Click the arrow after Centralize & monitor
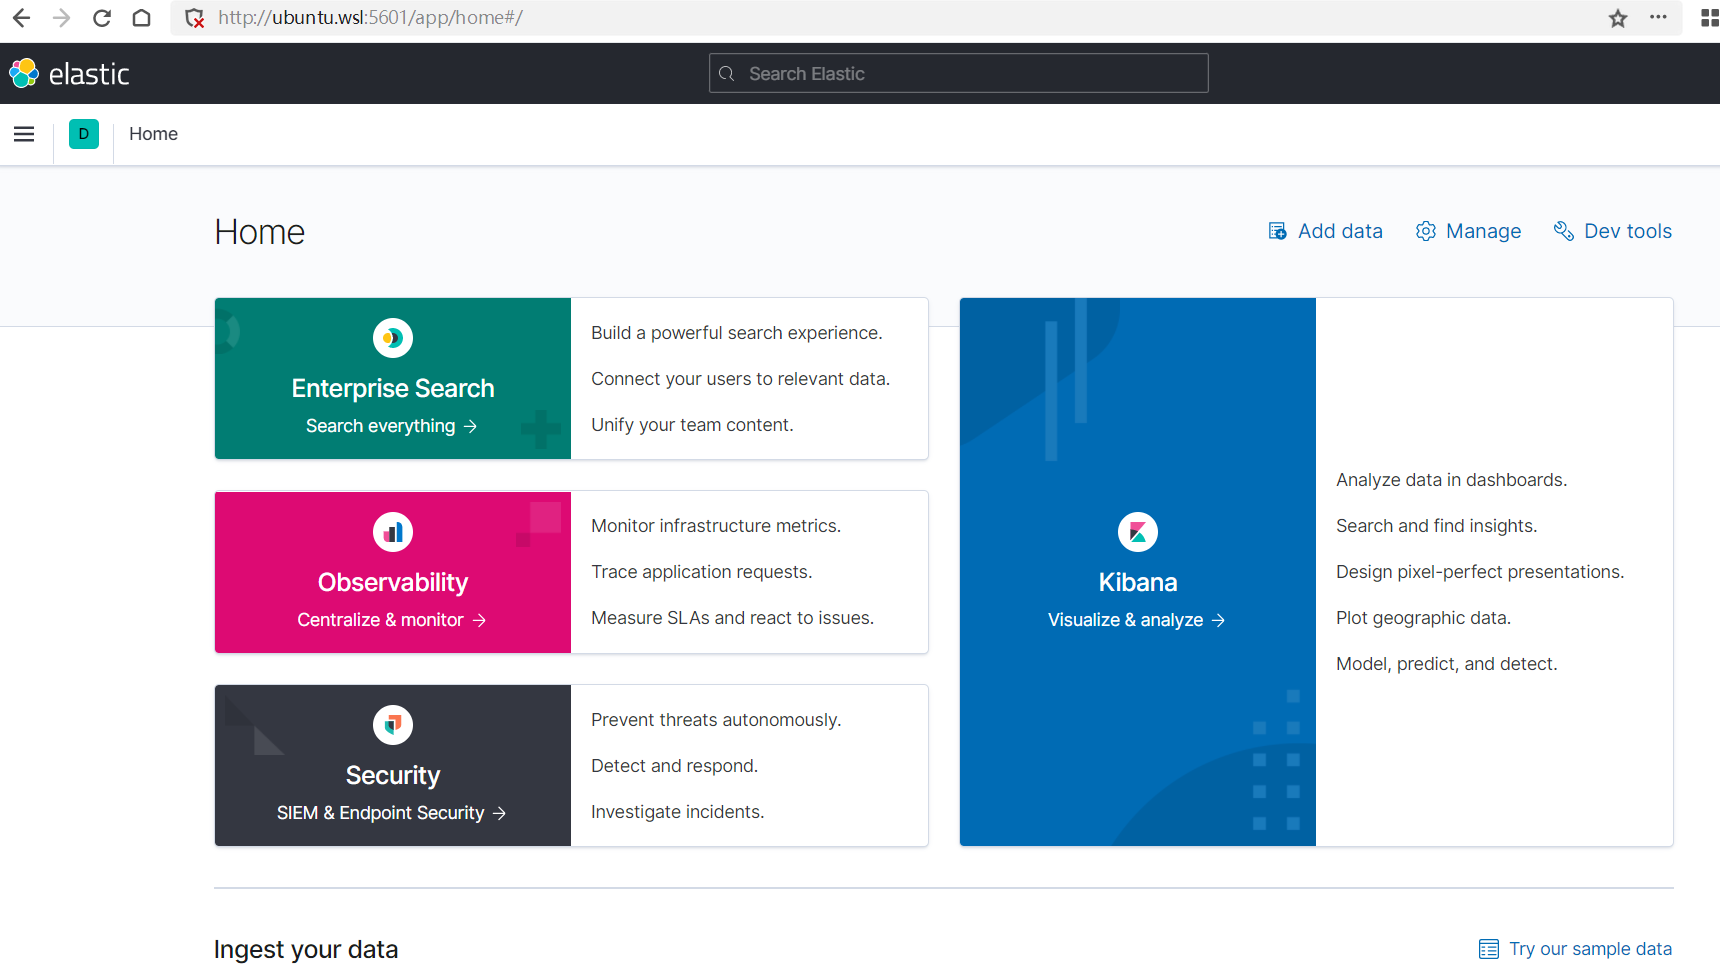This screenshot has height=972, width=1720. (x=479, y=620)
